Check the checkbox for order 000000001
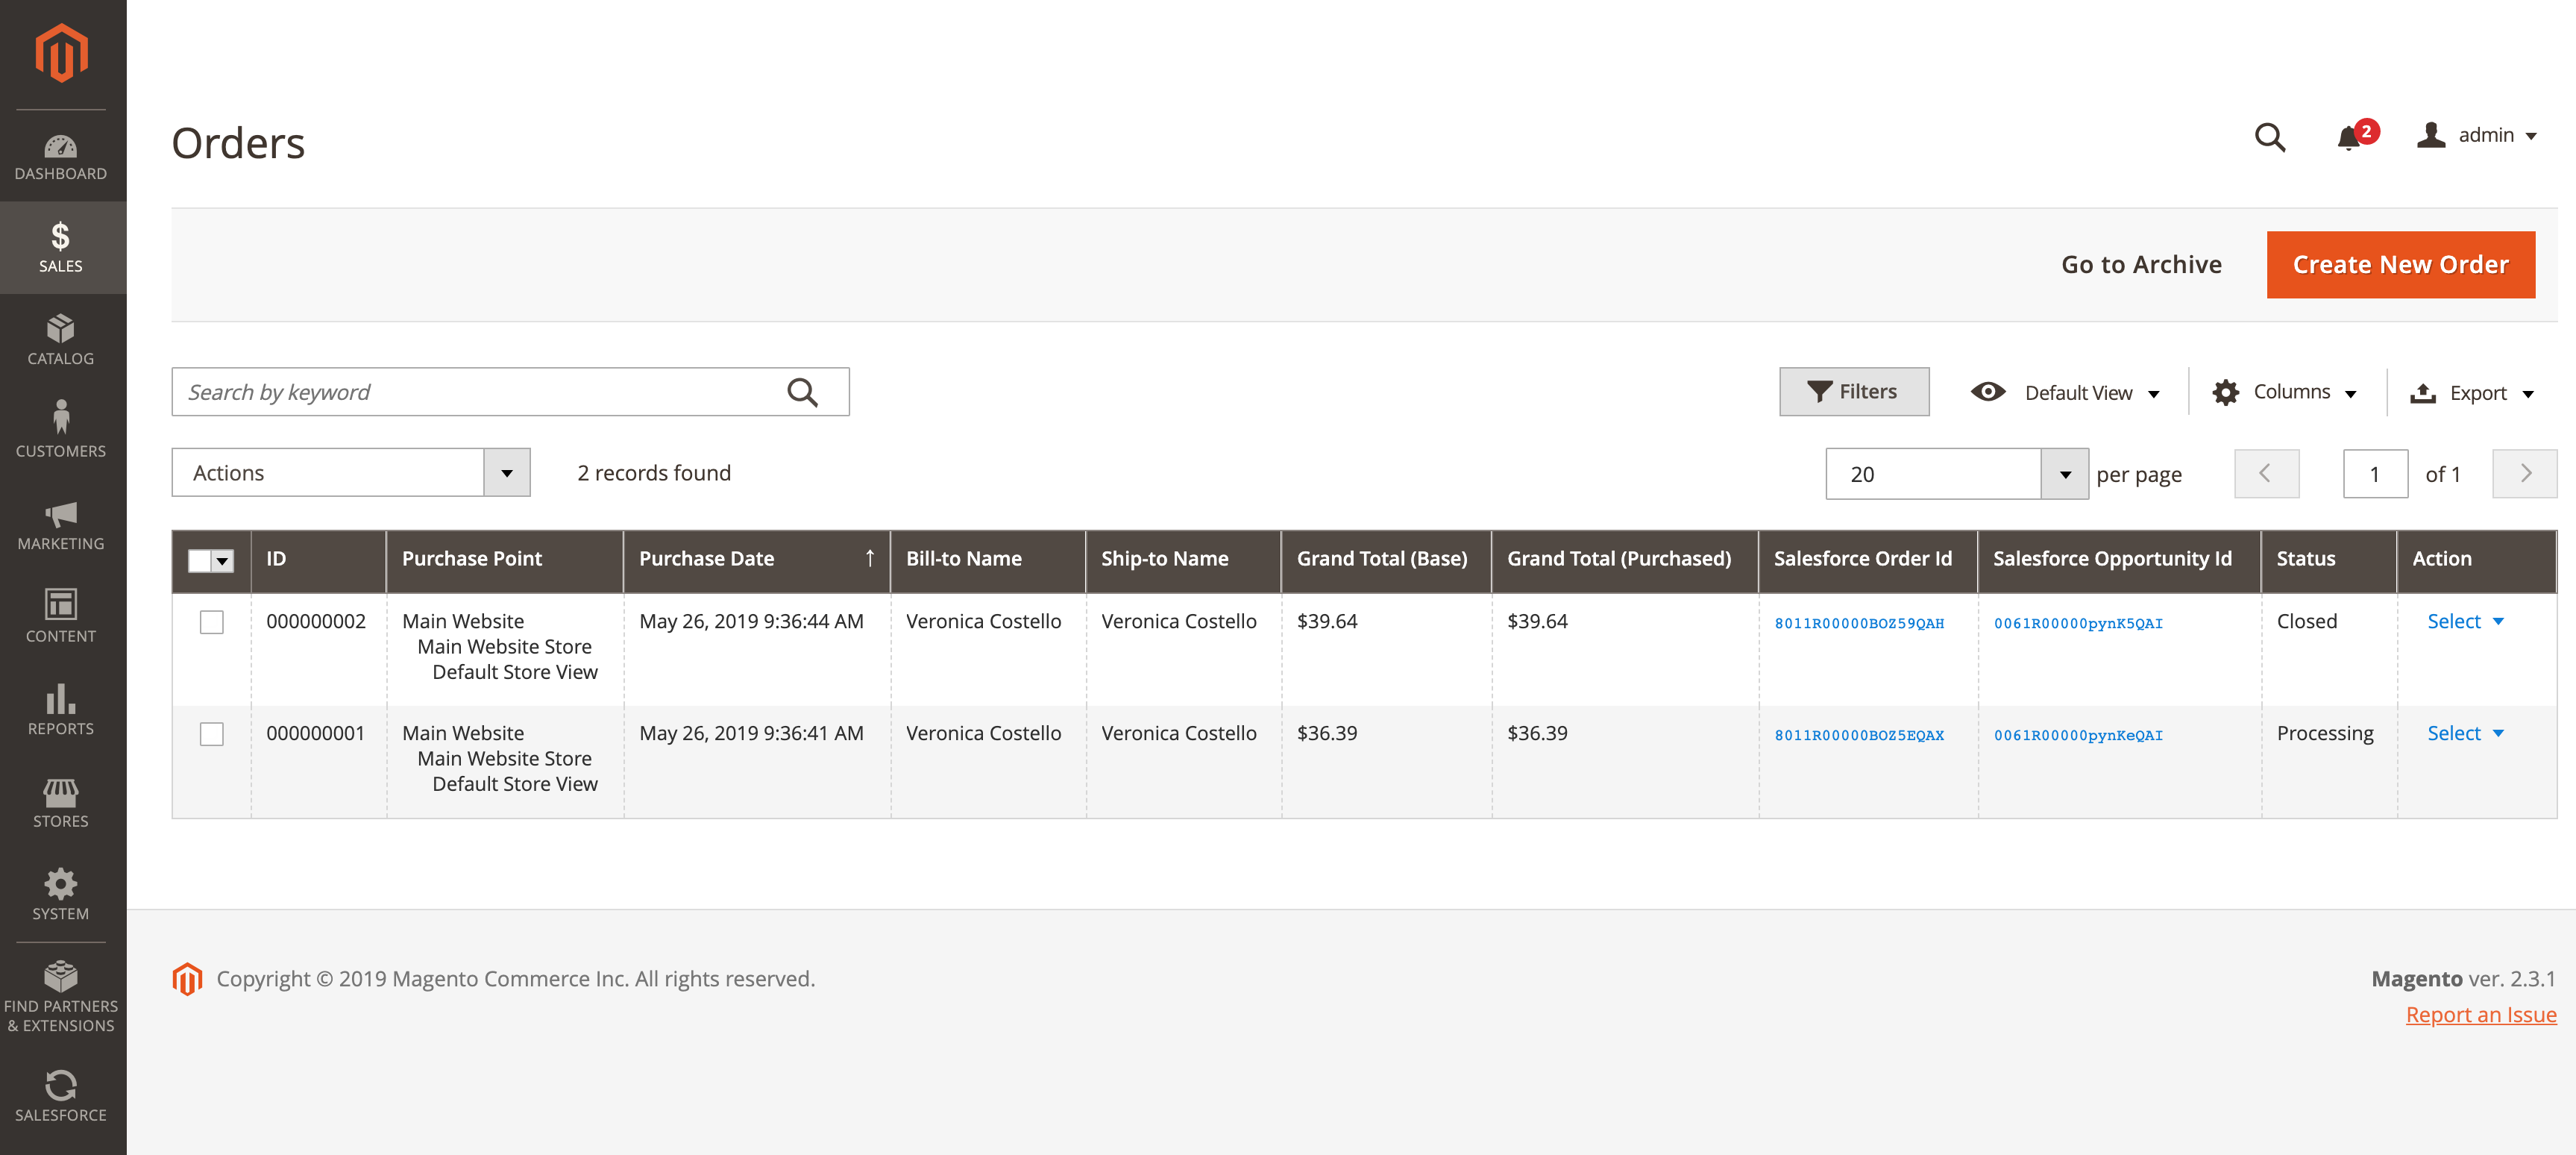The height and width of the screenshot is (1155, 2576). (x=212, y=733)
